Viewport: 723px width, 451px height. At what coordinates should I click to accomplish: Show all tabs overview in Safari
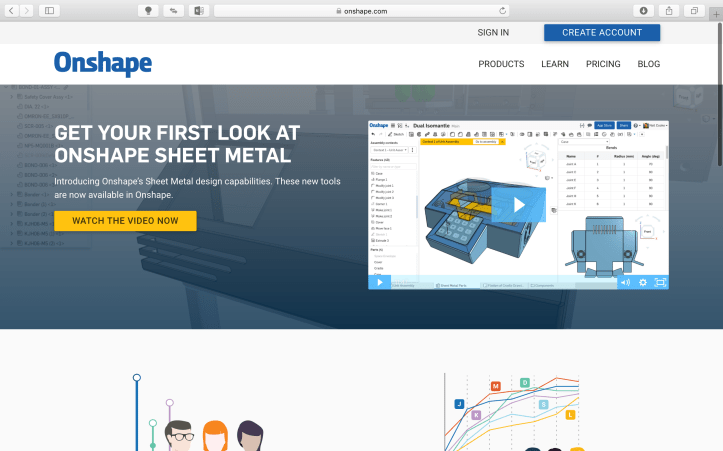[x=693, y=10]
